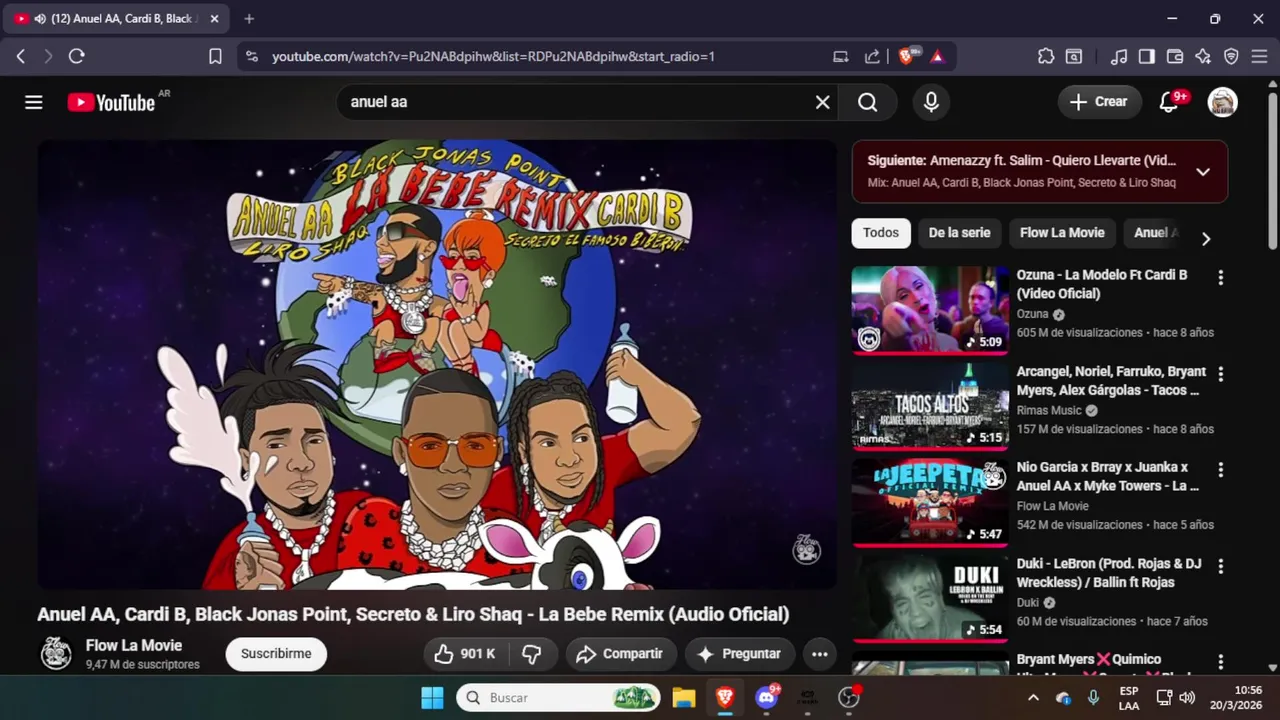Open options for Duki LeBron video
Viewport: 1280px width, 720px height.
(x=1220, y=567)
